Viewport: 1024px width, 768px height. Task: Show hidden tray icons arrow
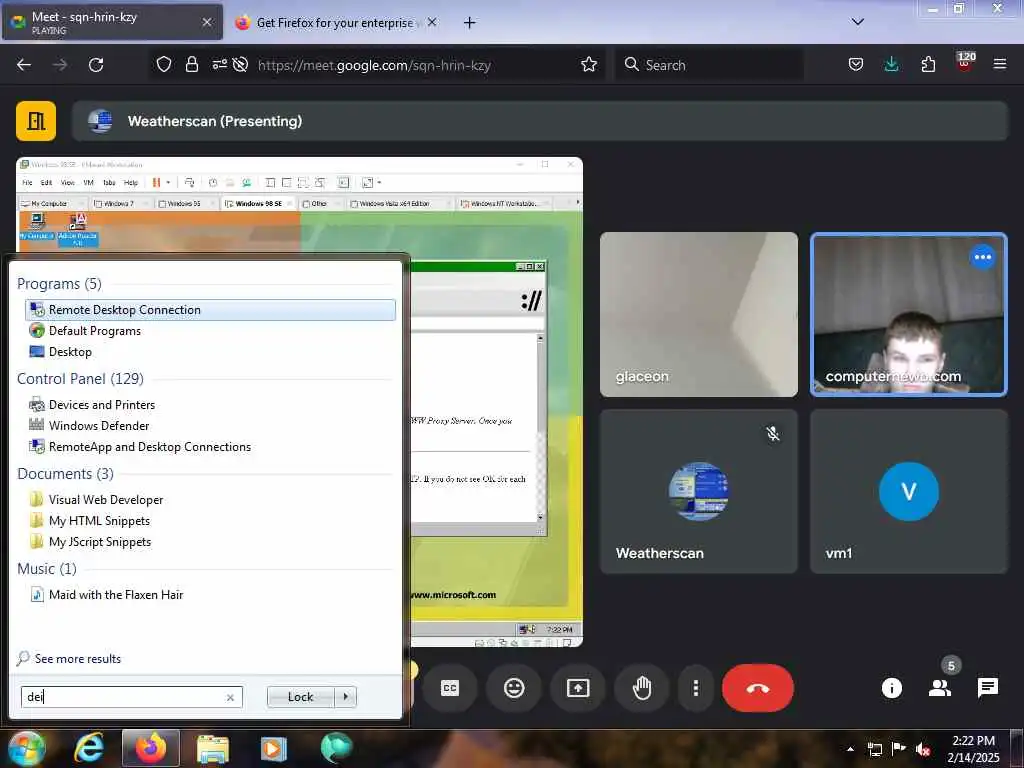(x=850, y=748)
